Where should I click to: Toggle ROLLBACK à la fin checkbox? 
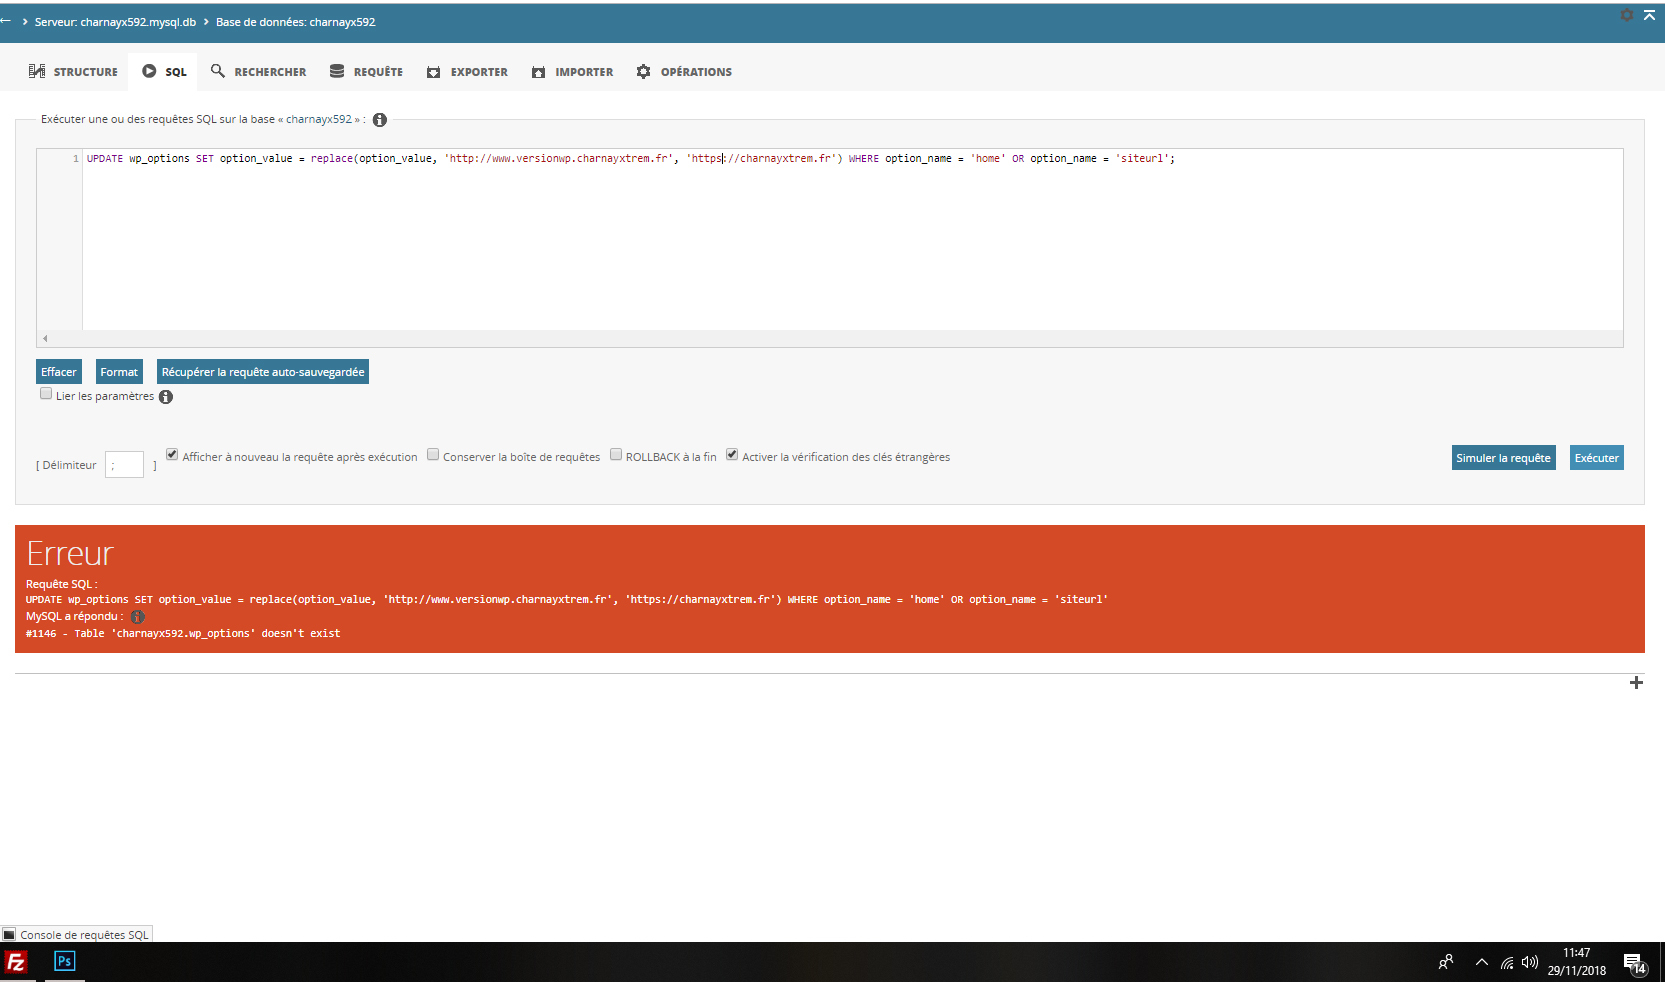pos(616,455)
